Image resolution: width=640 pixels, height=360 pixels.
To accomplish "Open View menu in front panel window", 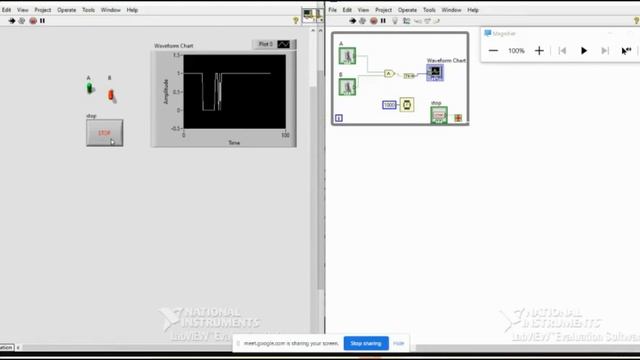I will tap(22, 10).
